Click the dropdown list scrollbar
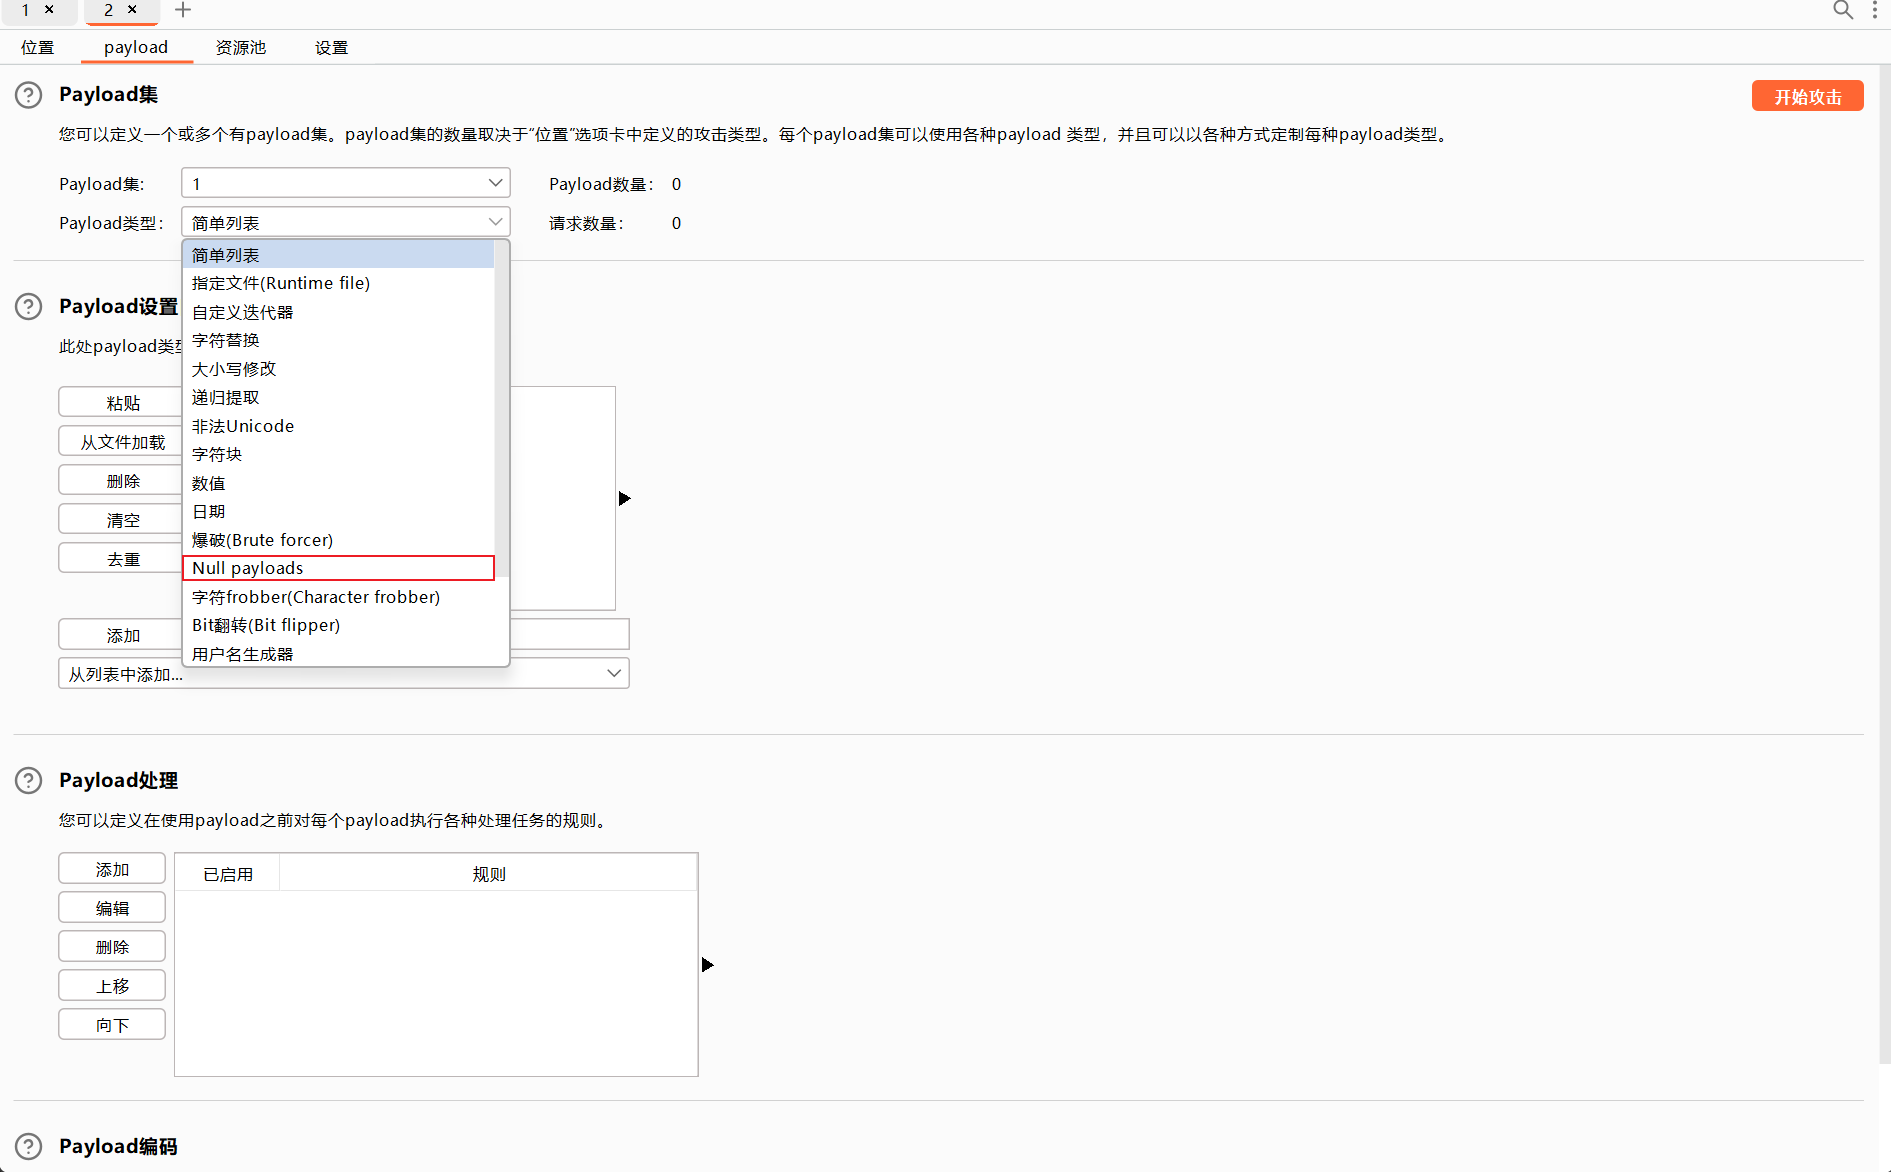 click(x=502, y=410)
